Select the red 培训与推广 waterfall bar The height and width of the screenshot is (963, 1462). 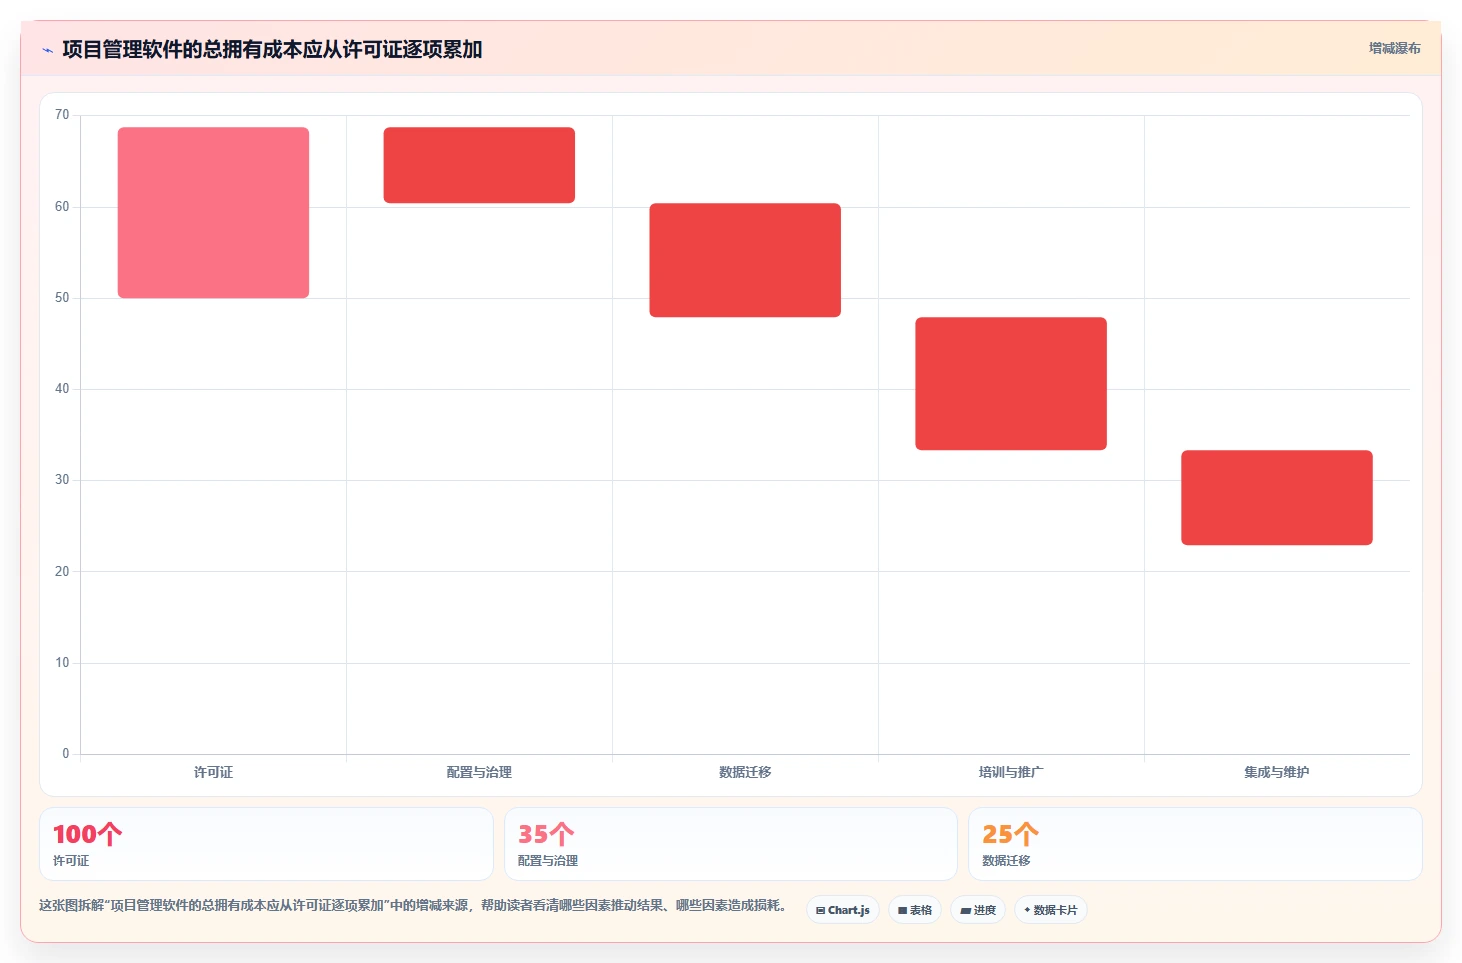1011,383
